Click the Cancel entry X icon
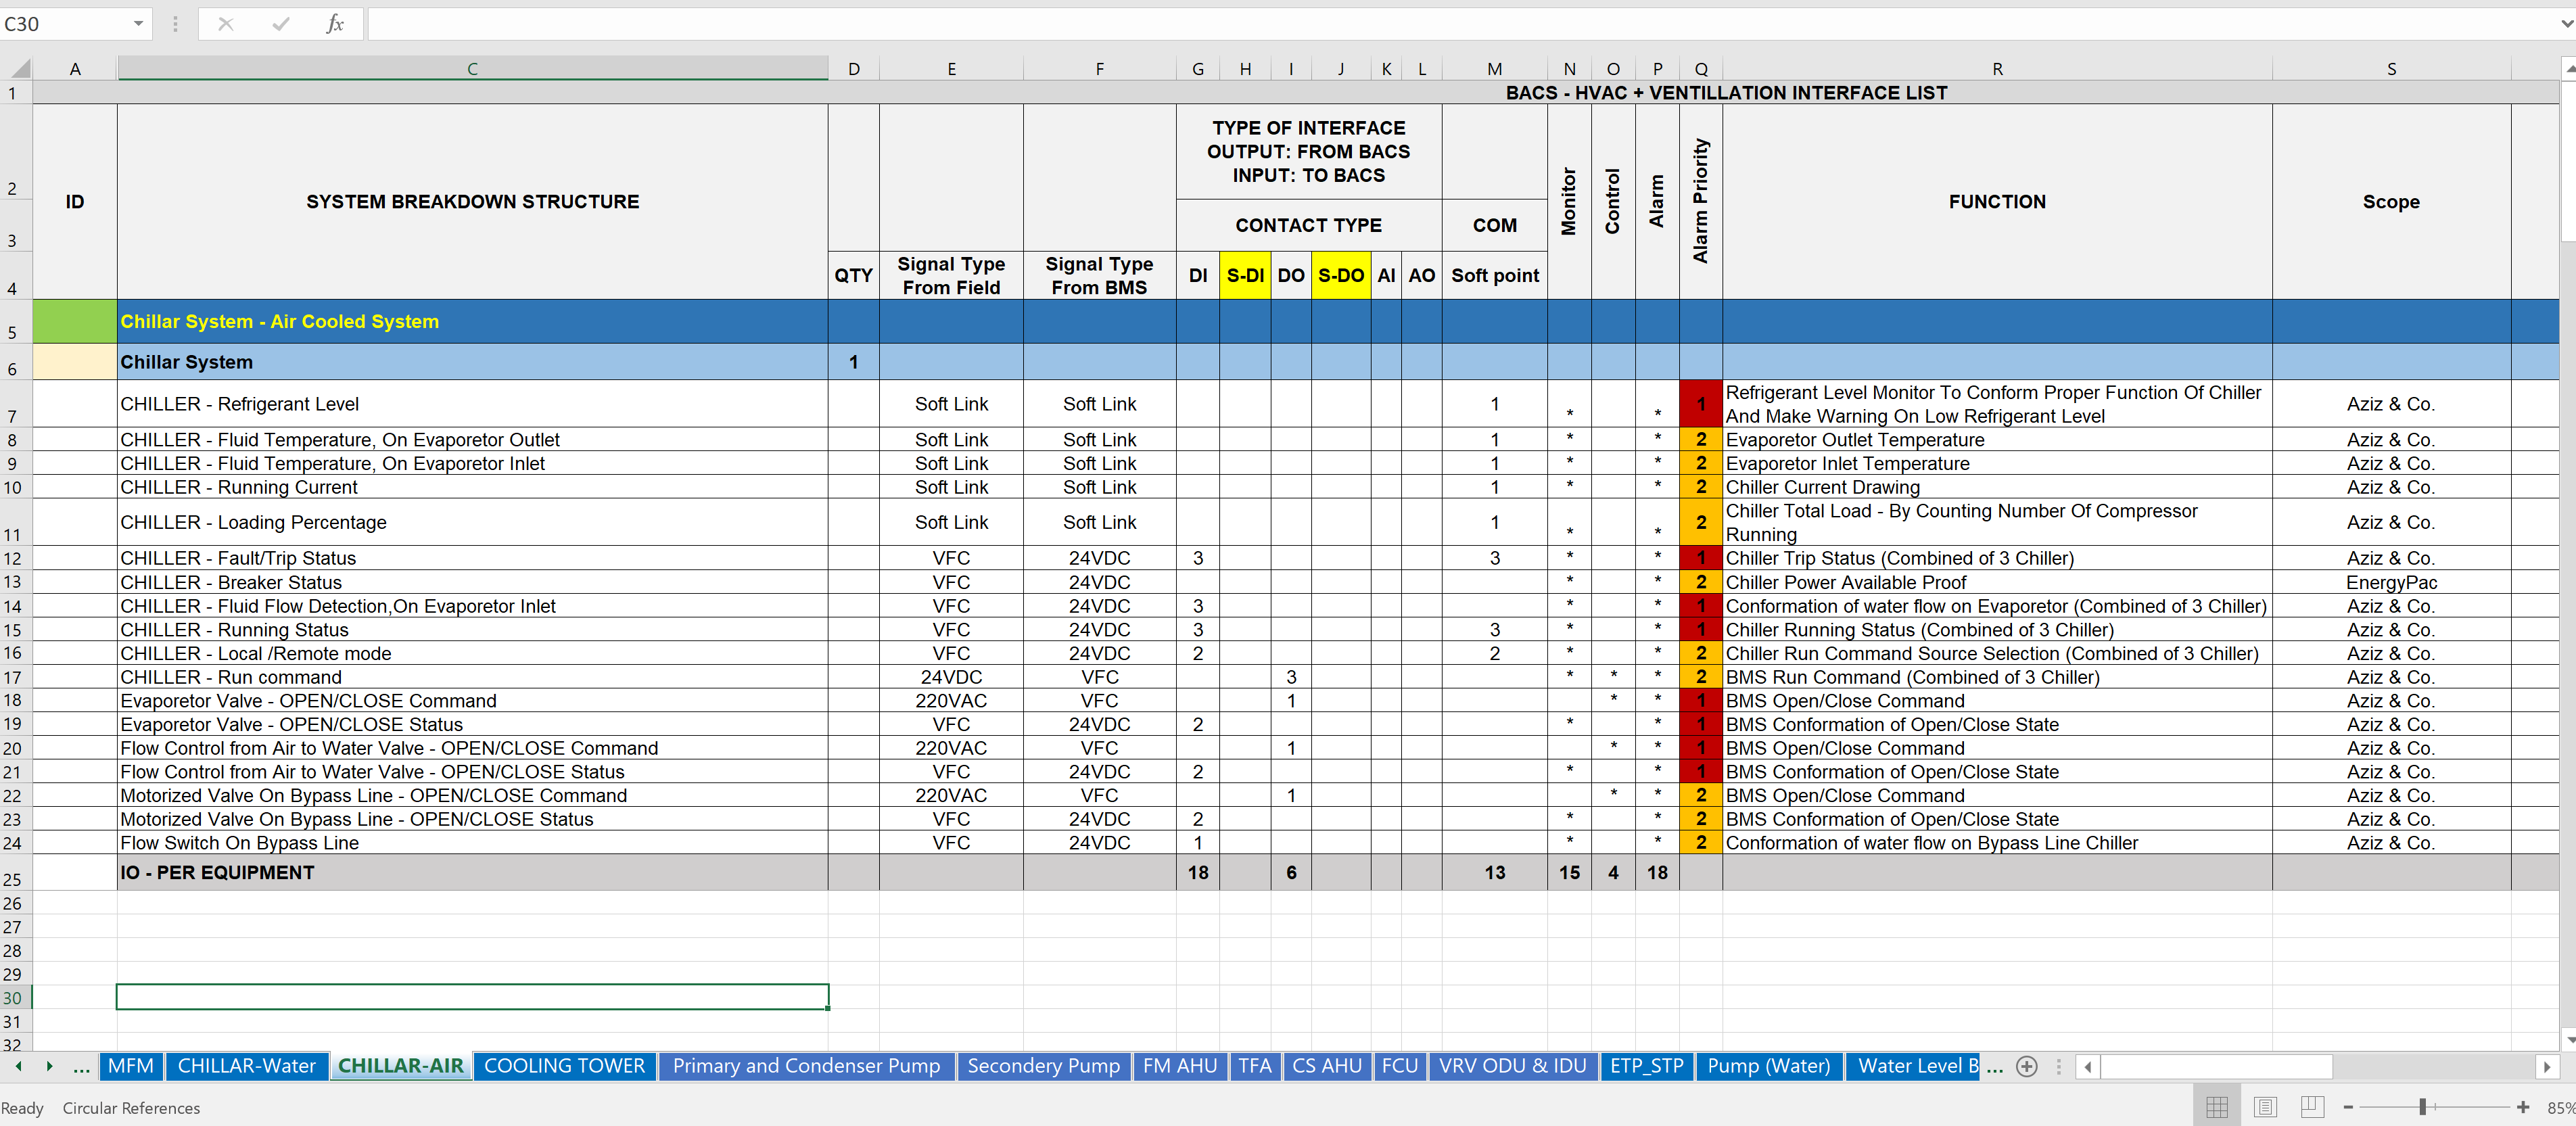Image resolution: width=2576 pixels, height=1126 pixels. click(225, 24)
